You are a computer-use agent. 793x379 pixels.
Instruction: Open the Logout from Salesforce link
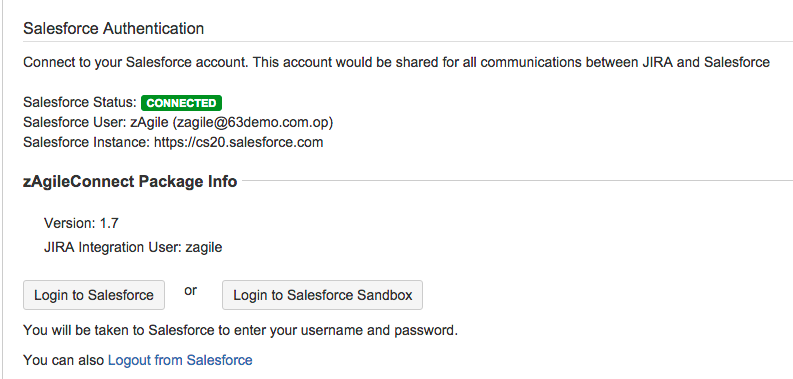(x=180, y=360)
